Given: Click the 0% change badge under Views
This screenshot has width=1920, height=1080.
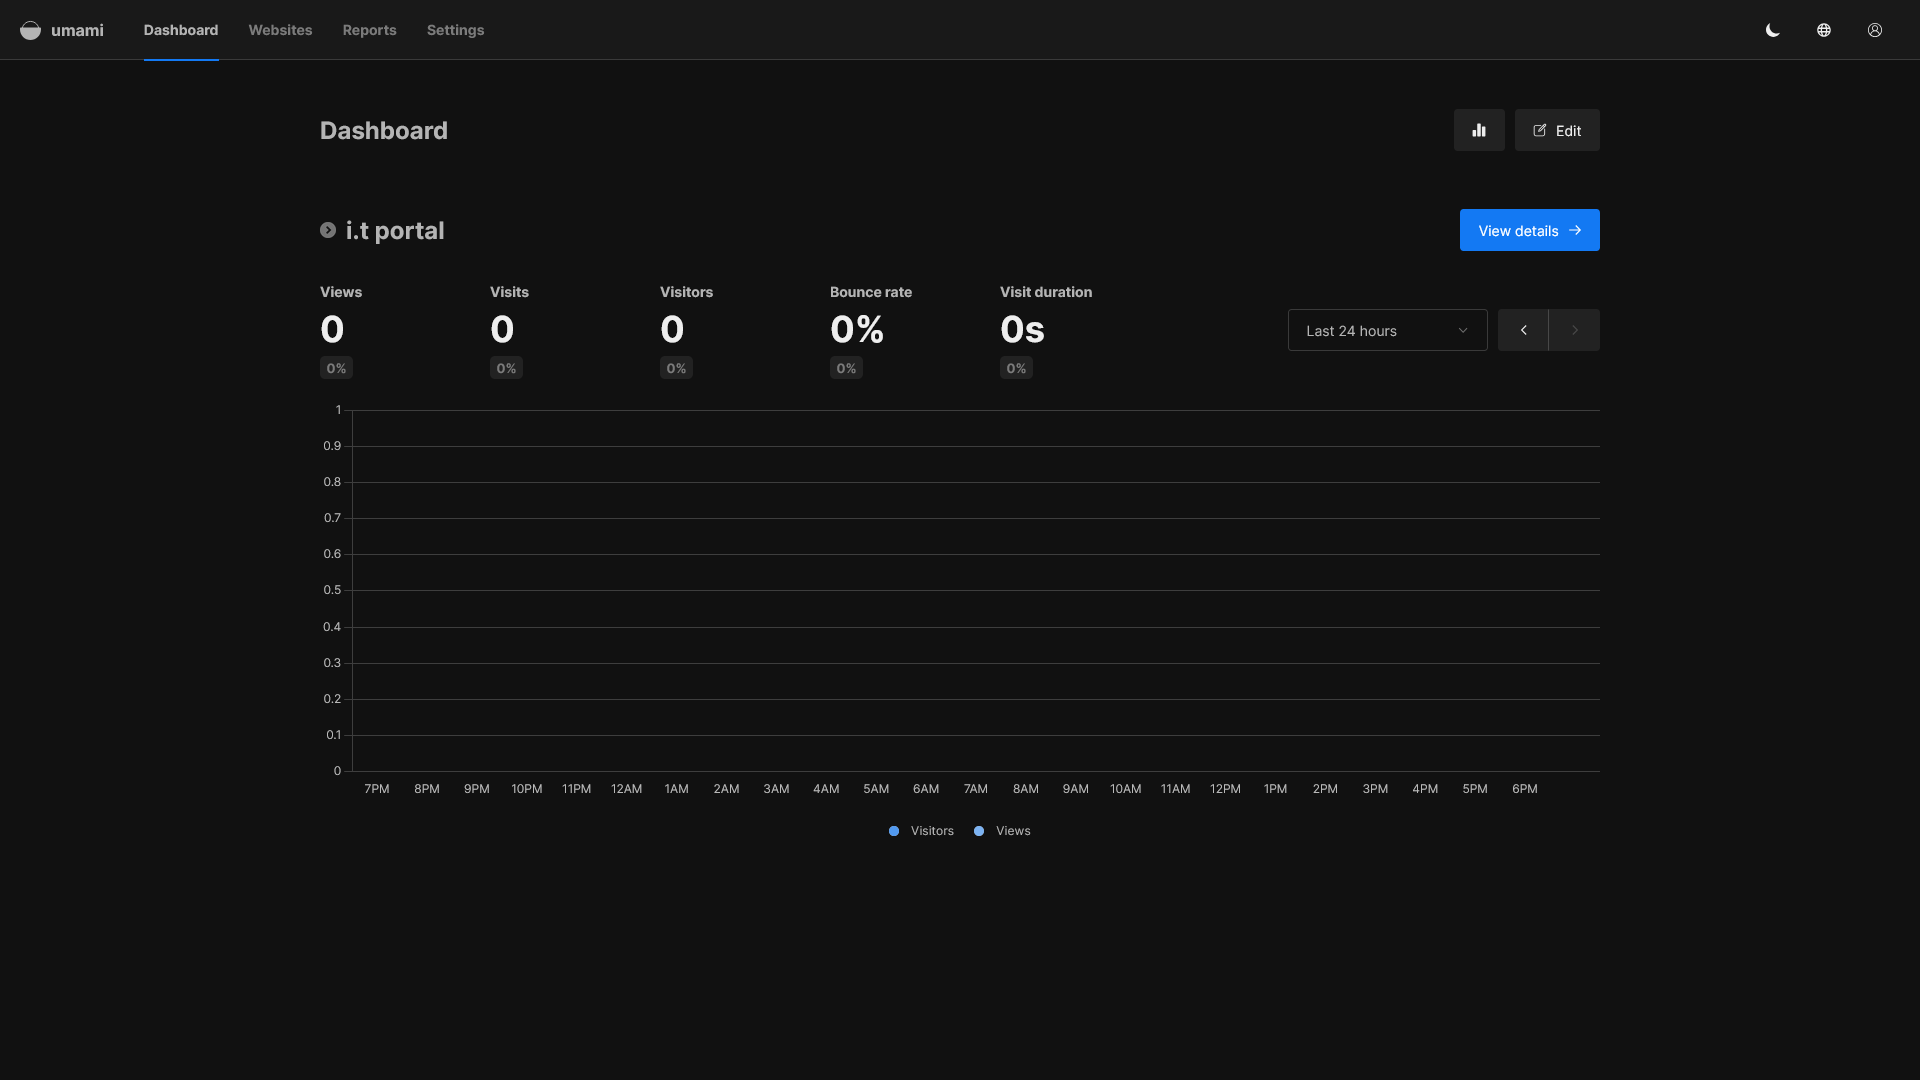Looking at the screenshot, I should coord(336,368).
